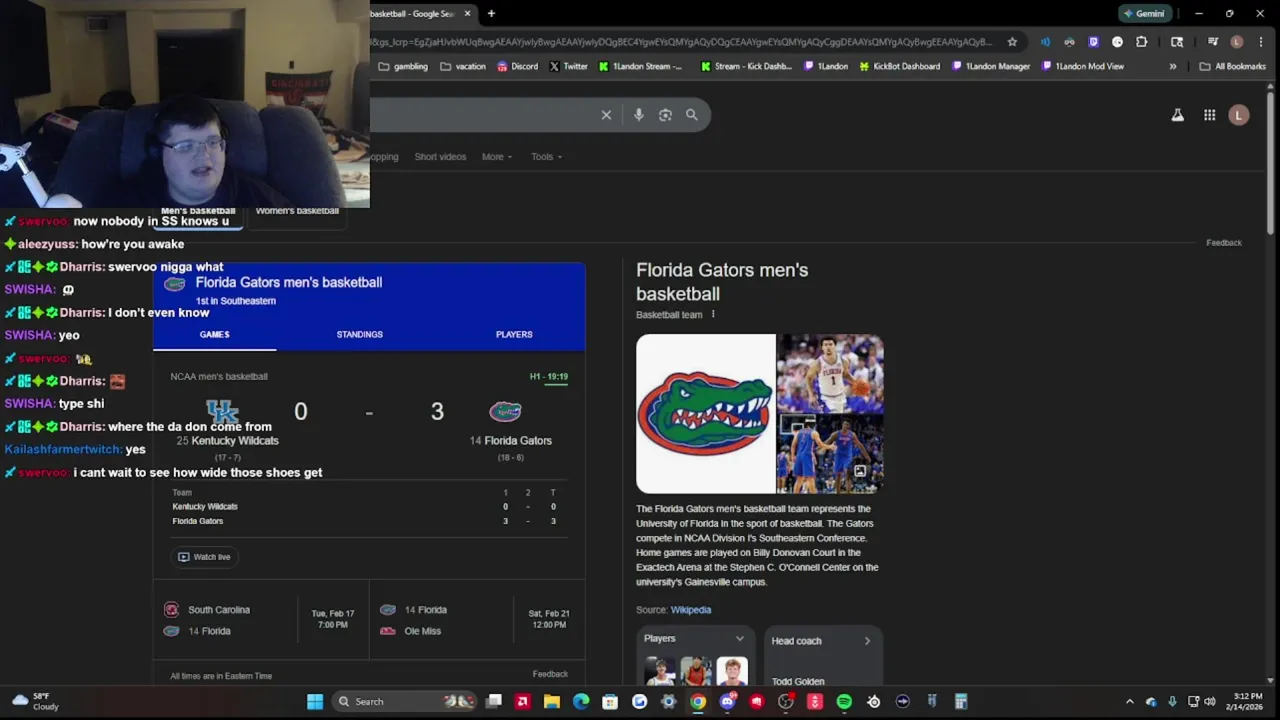The height and width of the screenshot is (720, 1280).
Task: Open Gemini in Chrome
Action: tap(1145, 14)
